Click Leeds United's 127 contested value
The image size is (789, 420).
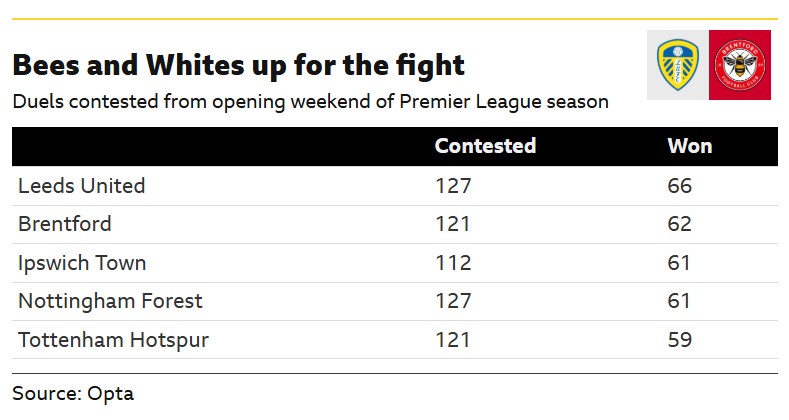(453, 186)
